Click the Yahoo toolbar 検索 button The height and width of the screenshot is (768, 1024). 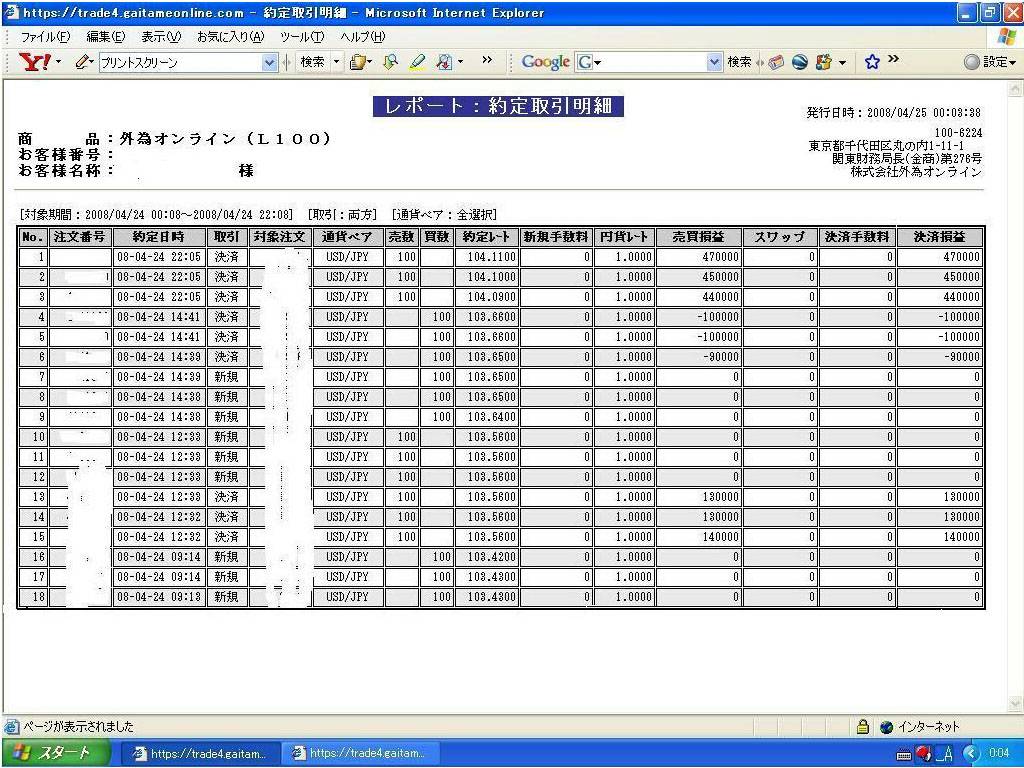coord(313,62)
